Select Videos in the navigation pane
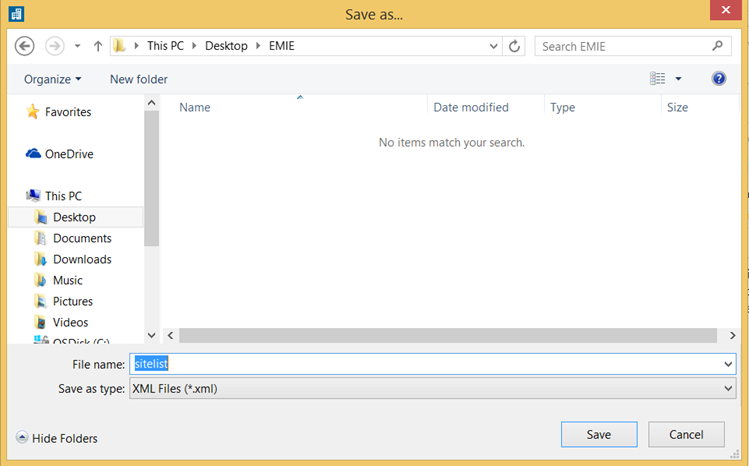Viewport: 749px width, 466px height. coord(70,322)
